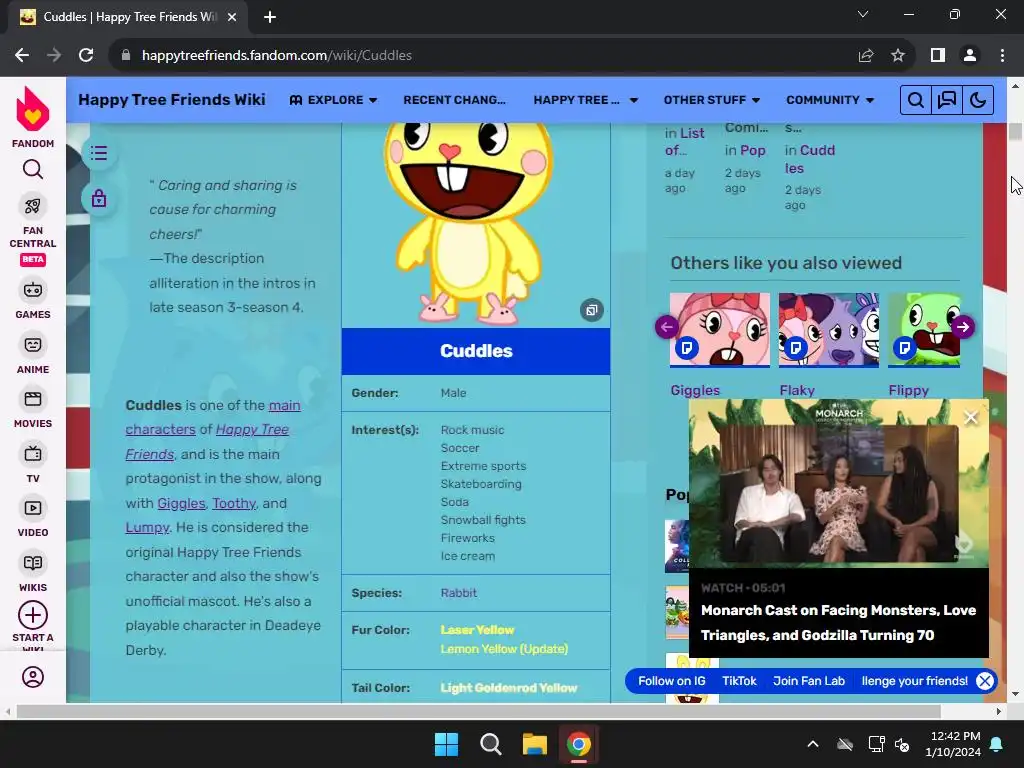Image resolution: width=1024 pixels, height=768 pixels.
Task: Expand the Cuddles image gallery icon
Action: click(592, 310)
